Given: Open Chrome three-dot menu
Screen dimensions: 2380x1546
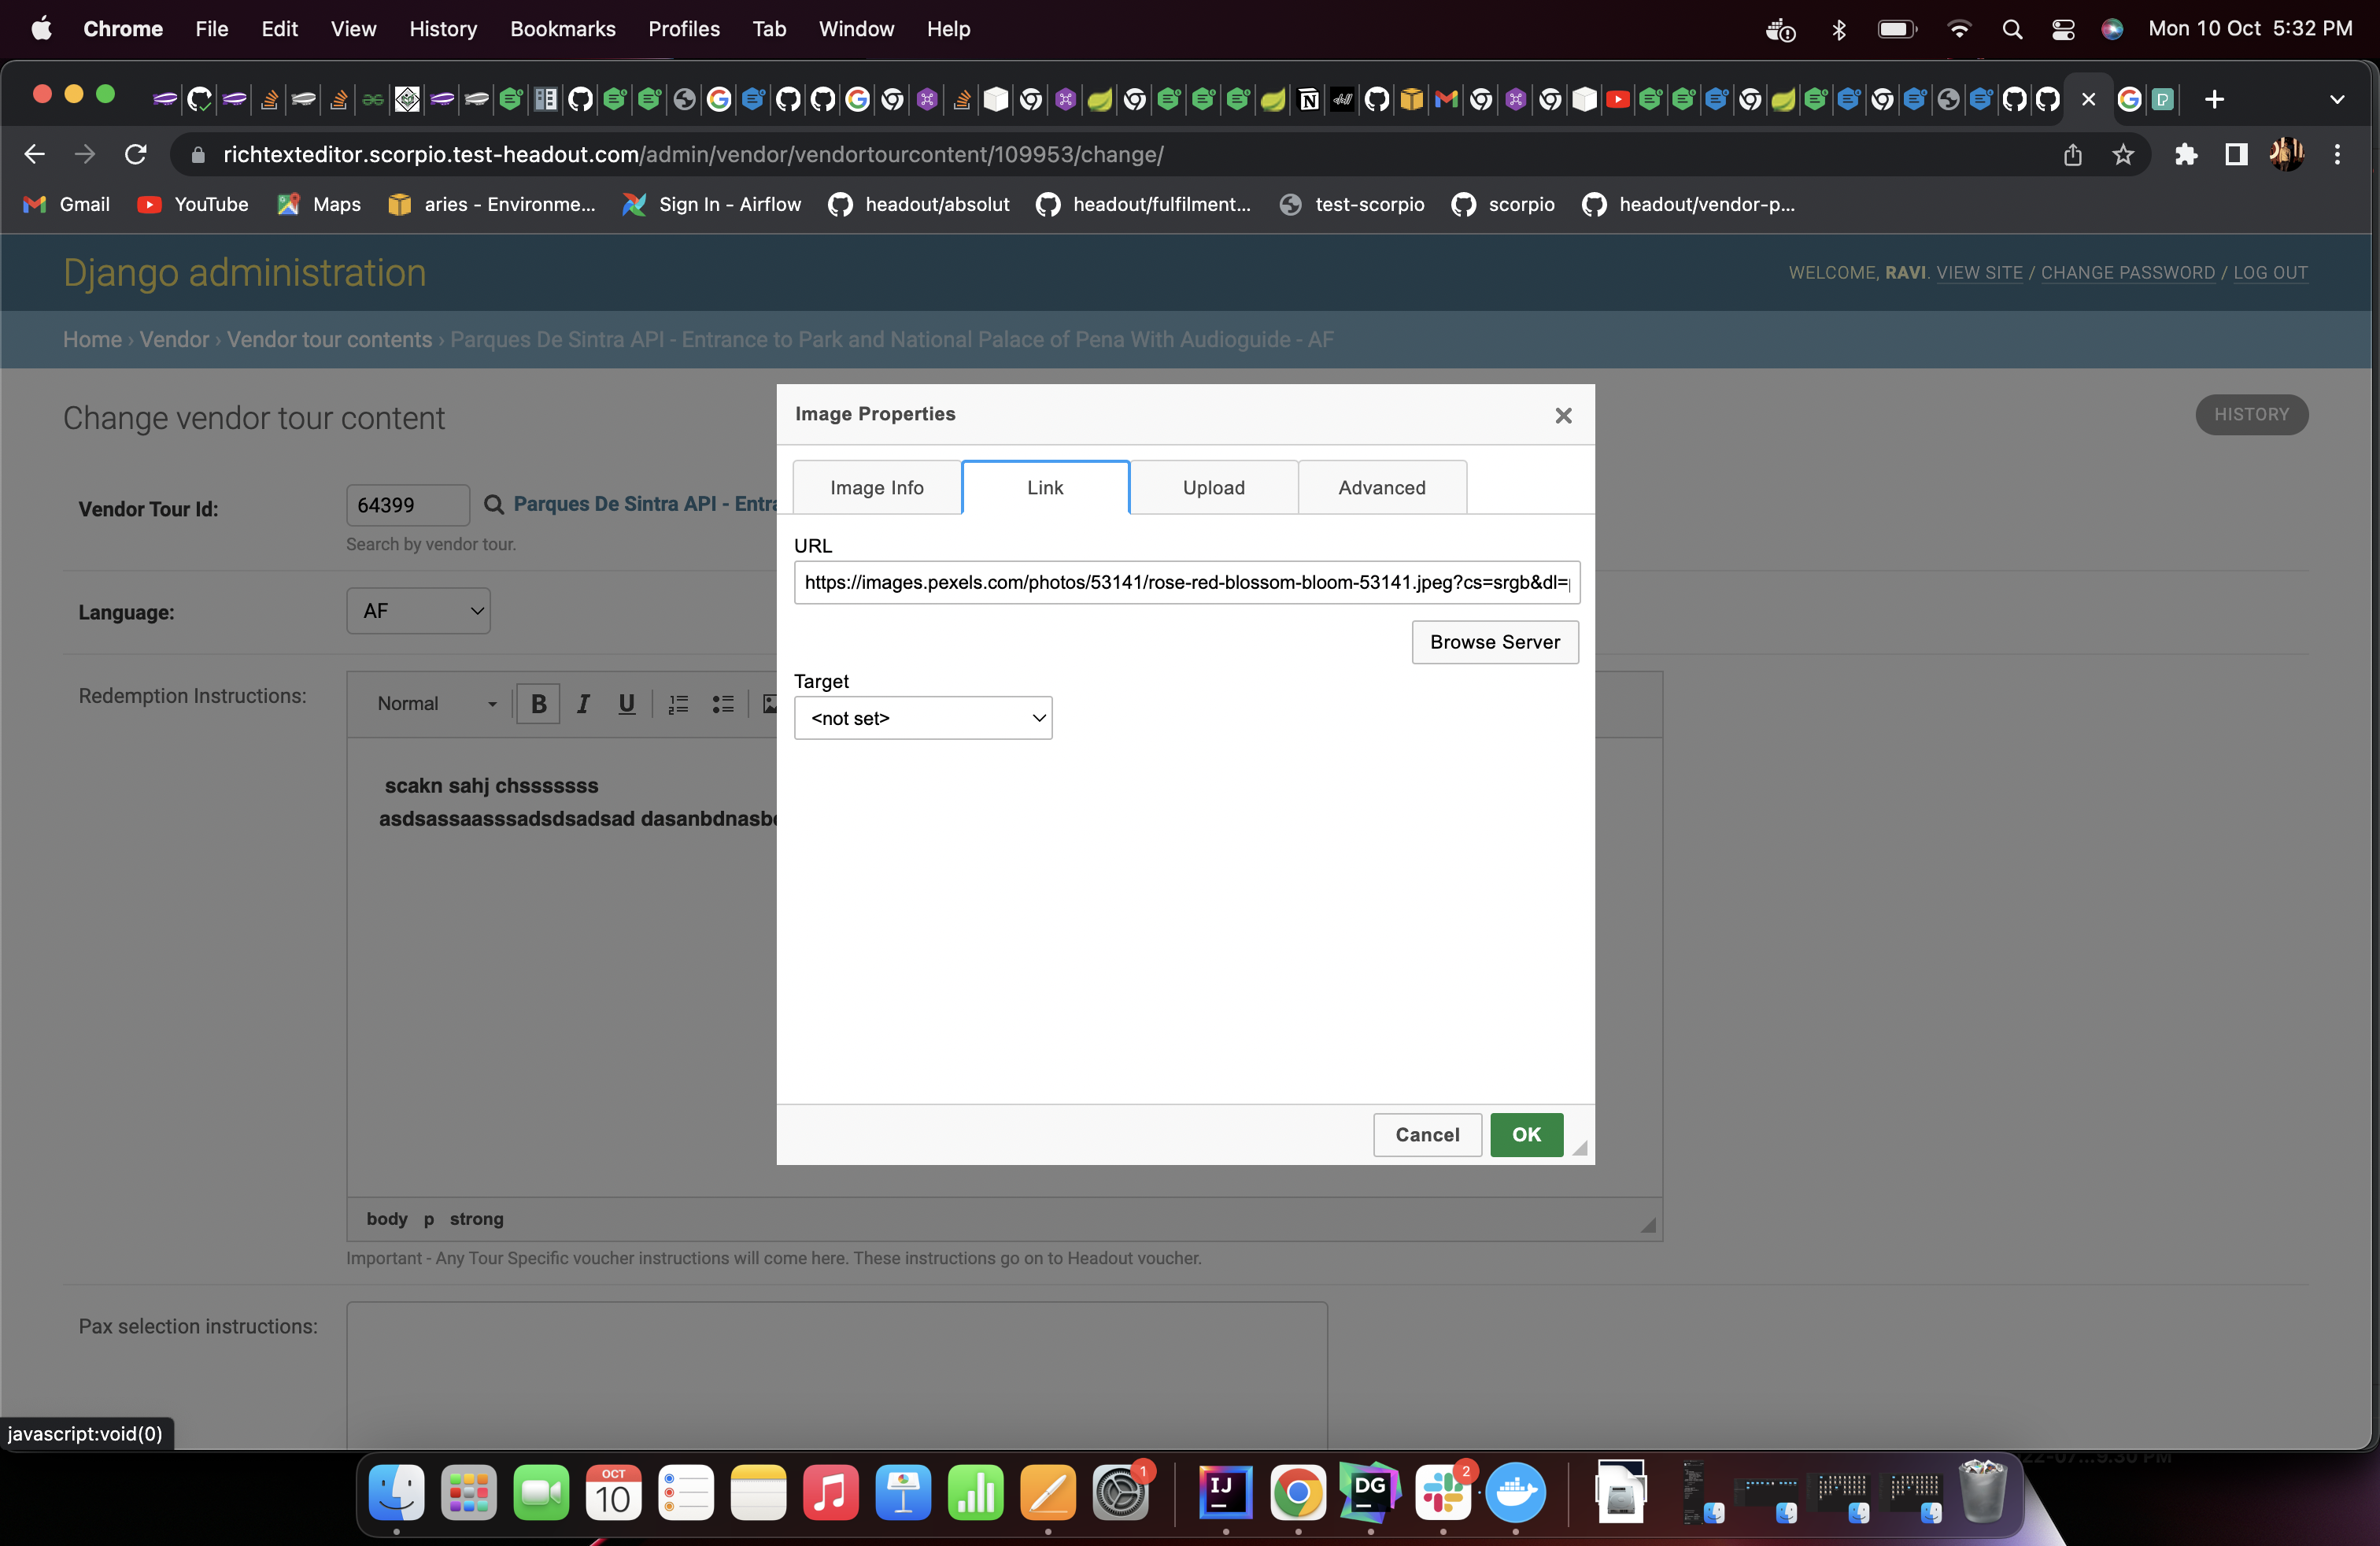Looking at the screenshot, I should tap(2337, 154).
